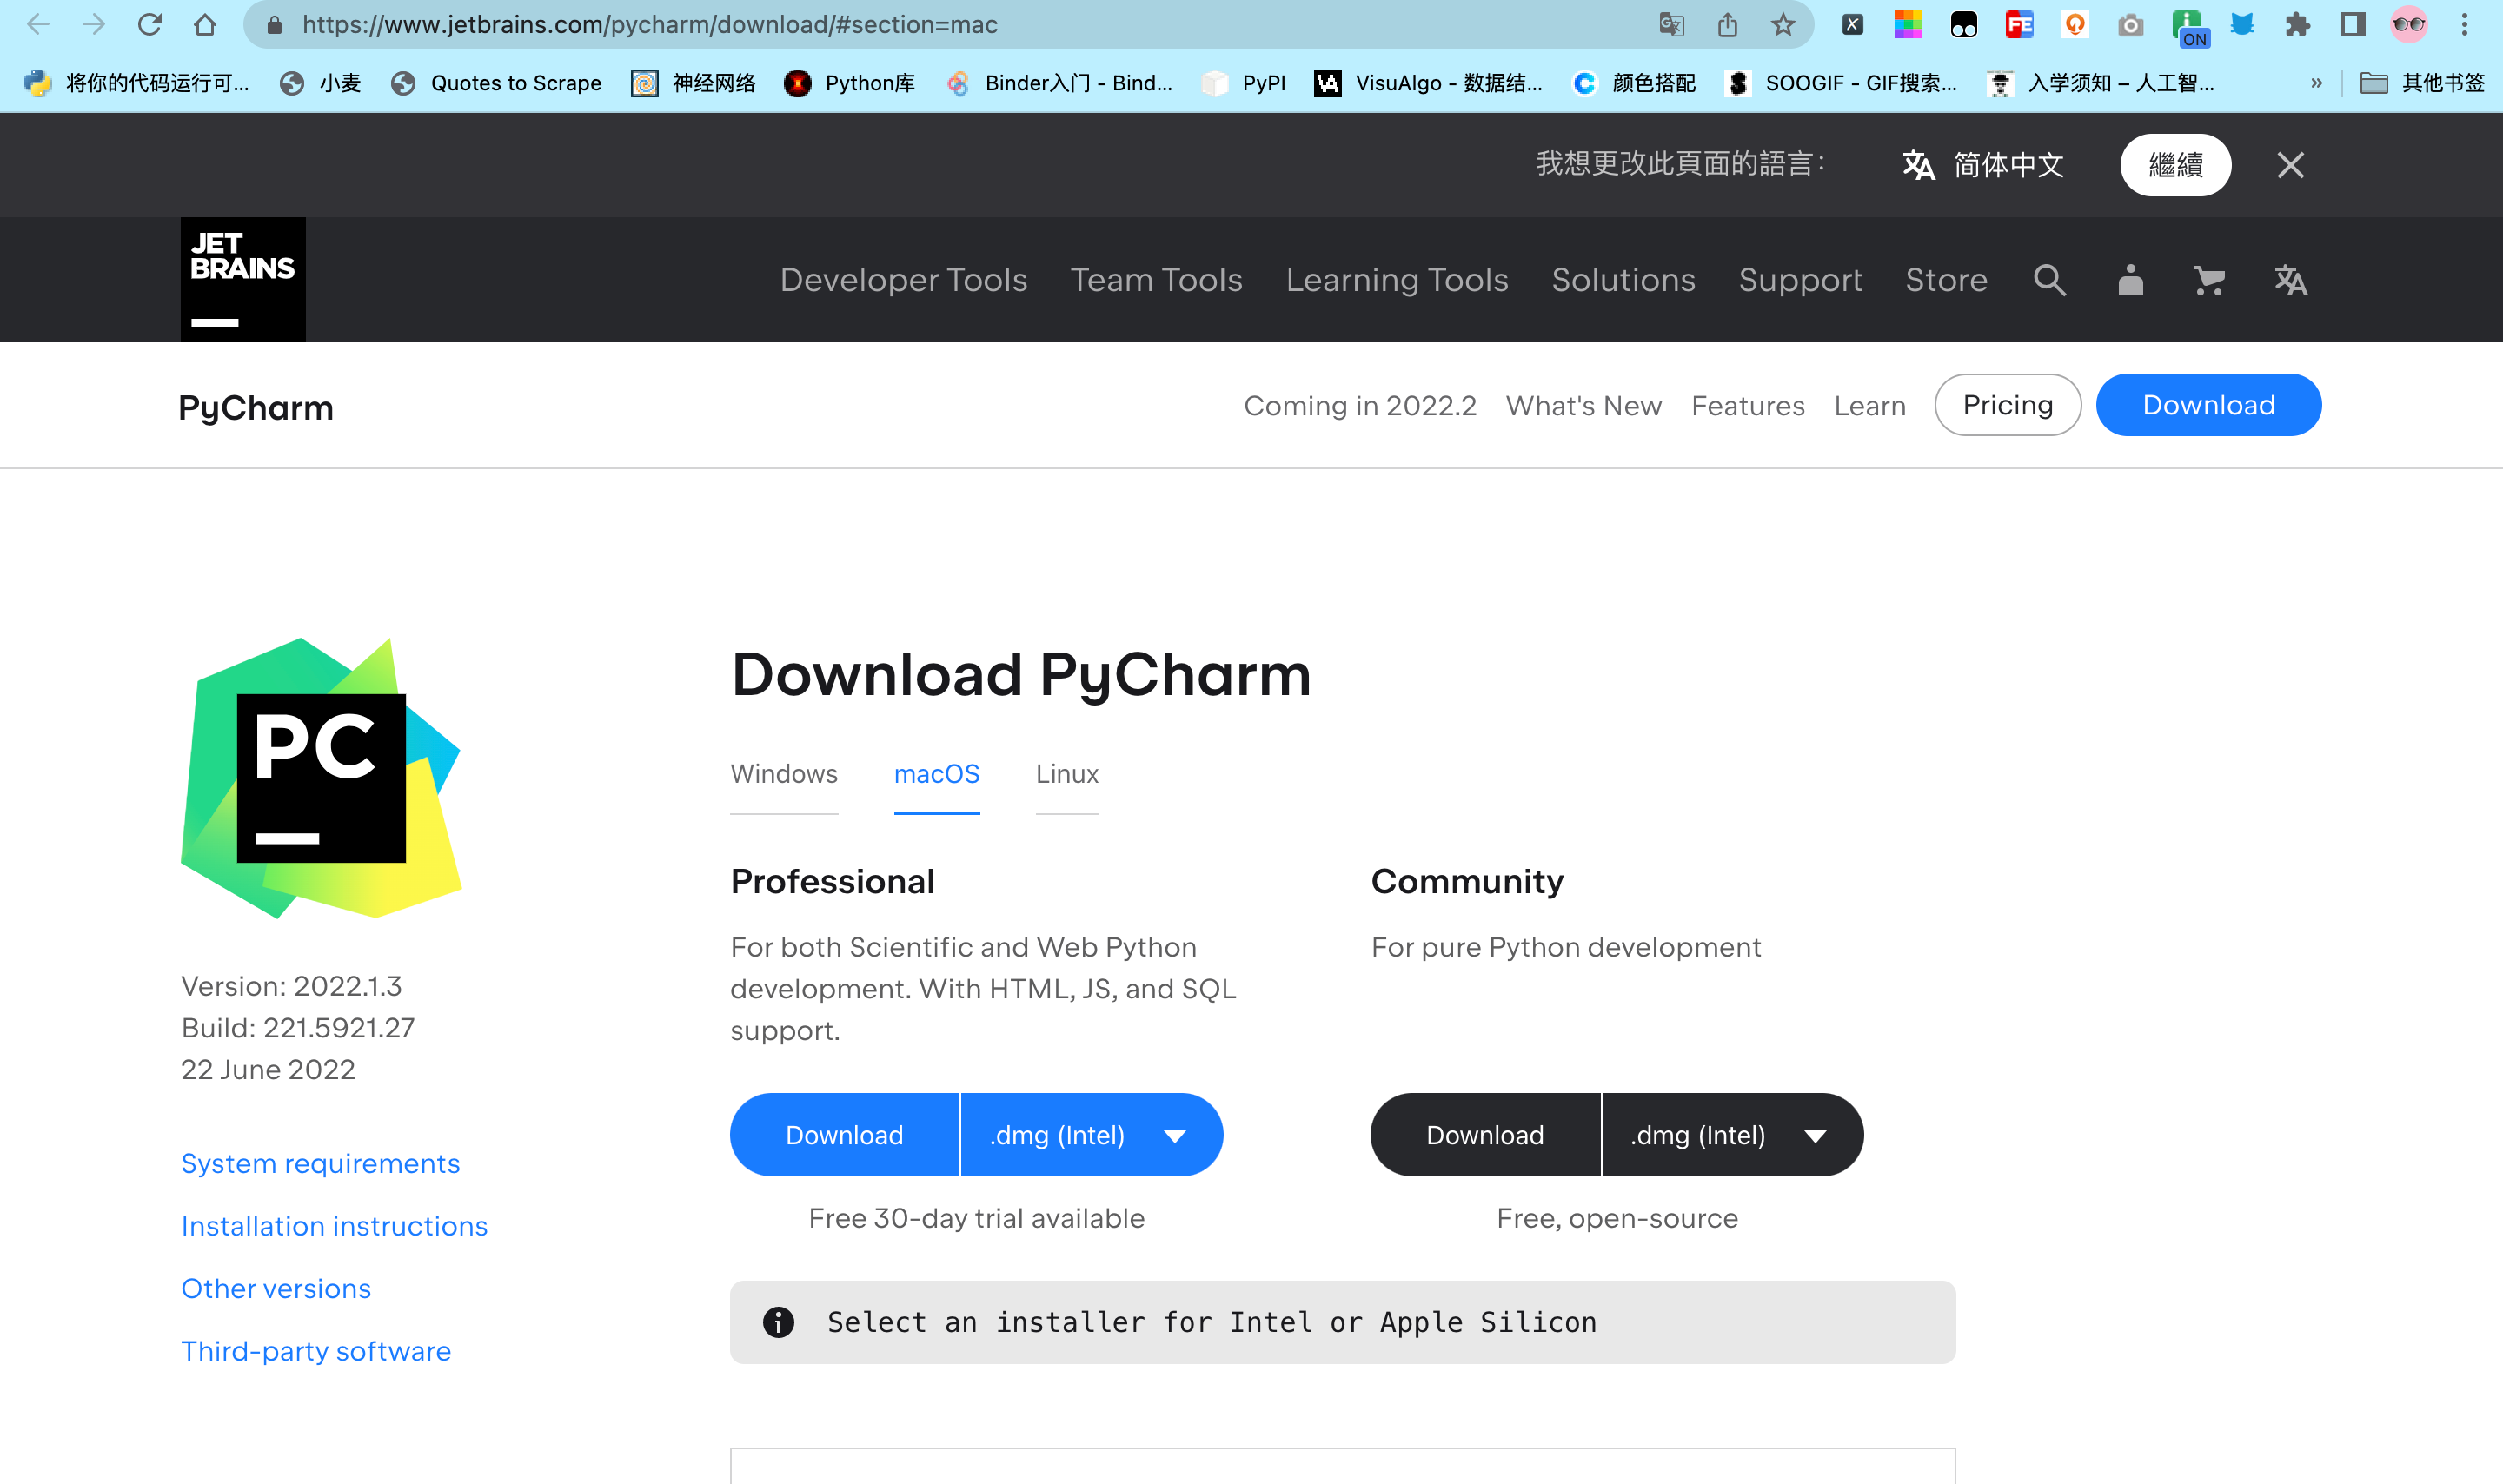Open the Learning Tools menu

1396,280
